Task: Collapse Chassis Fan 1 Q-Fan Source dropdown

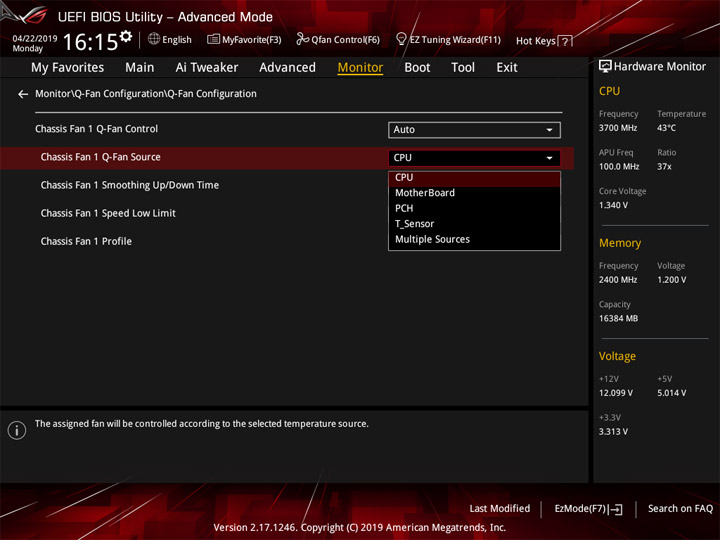Action: point(474,158)
